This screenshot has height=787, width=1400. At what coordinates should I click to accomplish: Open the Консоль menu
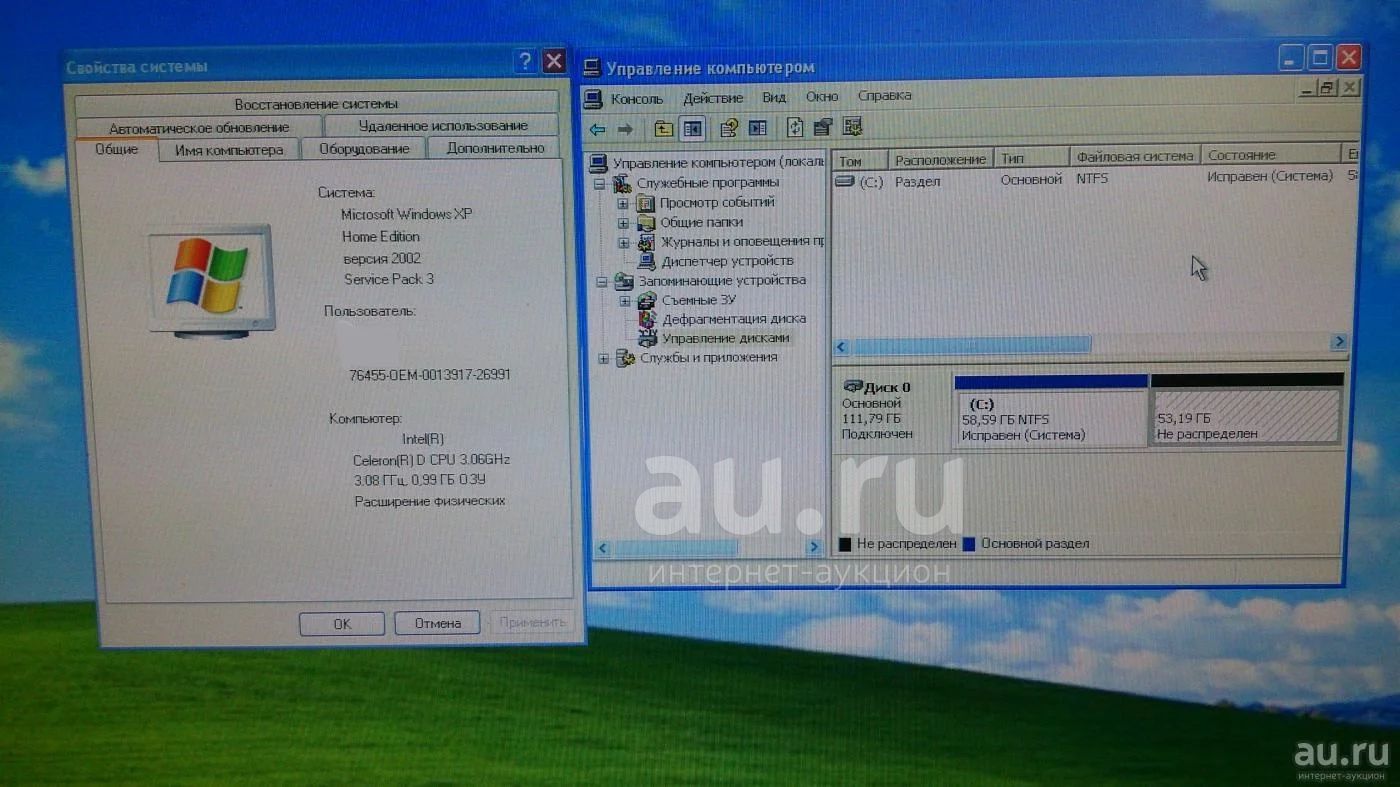[637, 98]
